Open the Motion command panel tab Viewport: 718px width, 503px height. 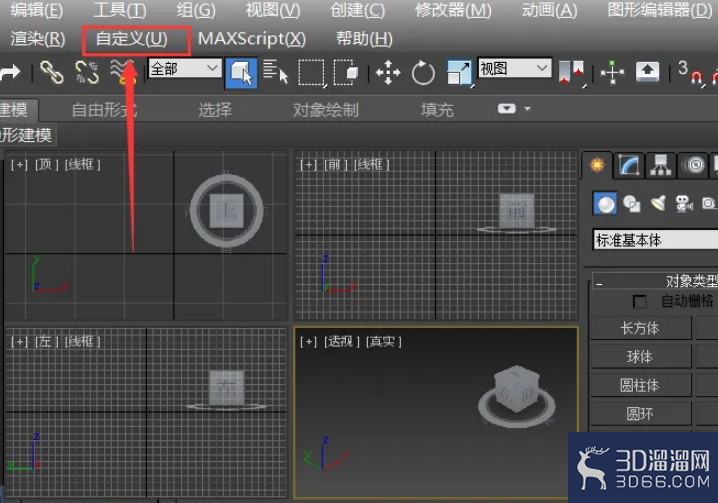(694, 165)
